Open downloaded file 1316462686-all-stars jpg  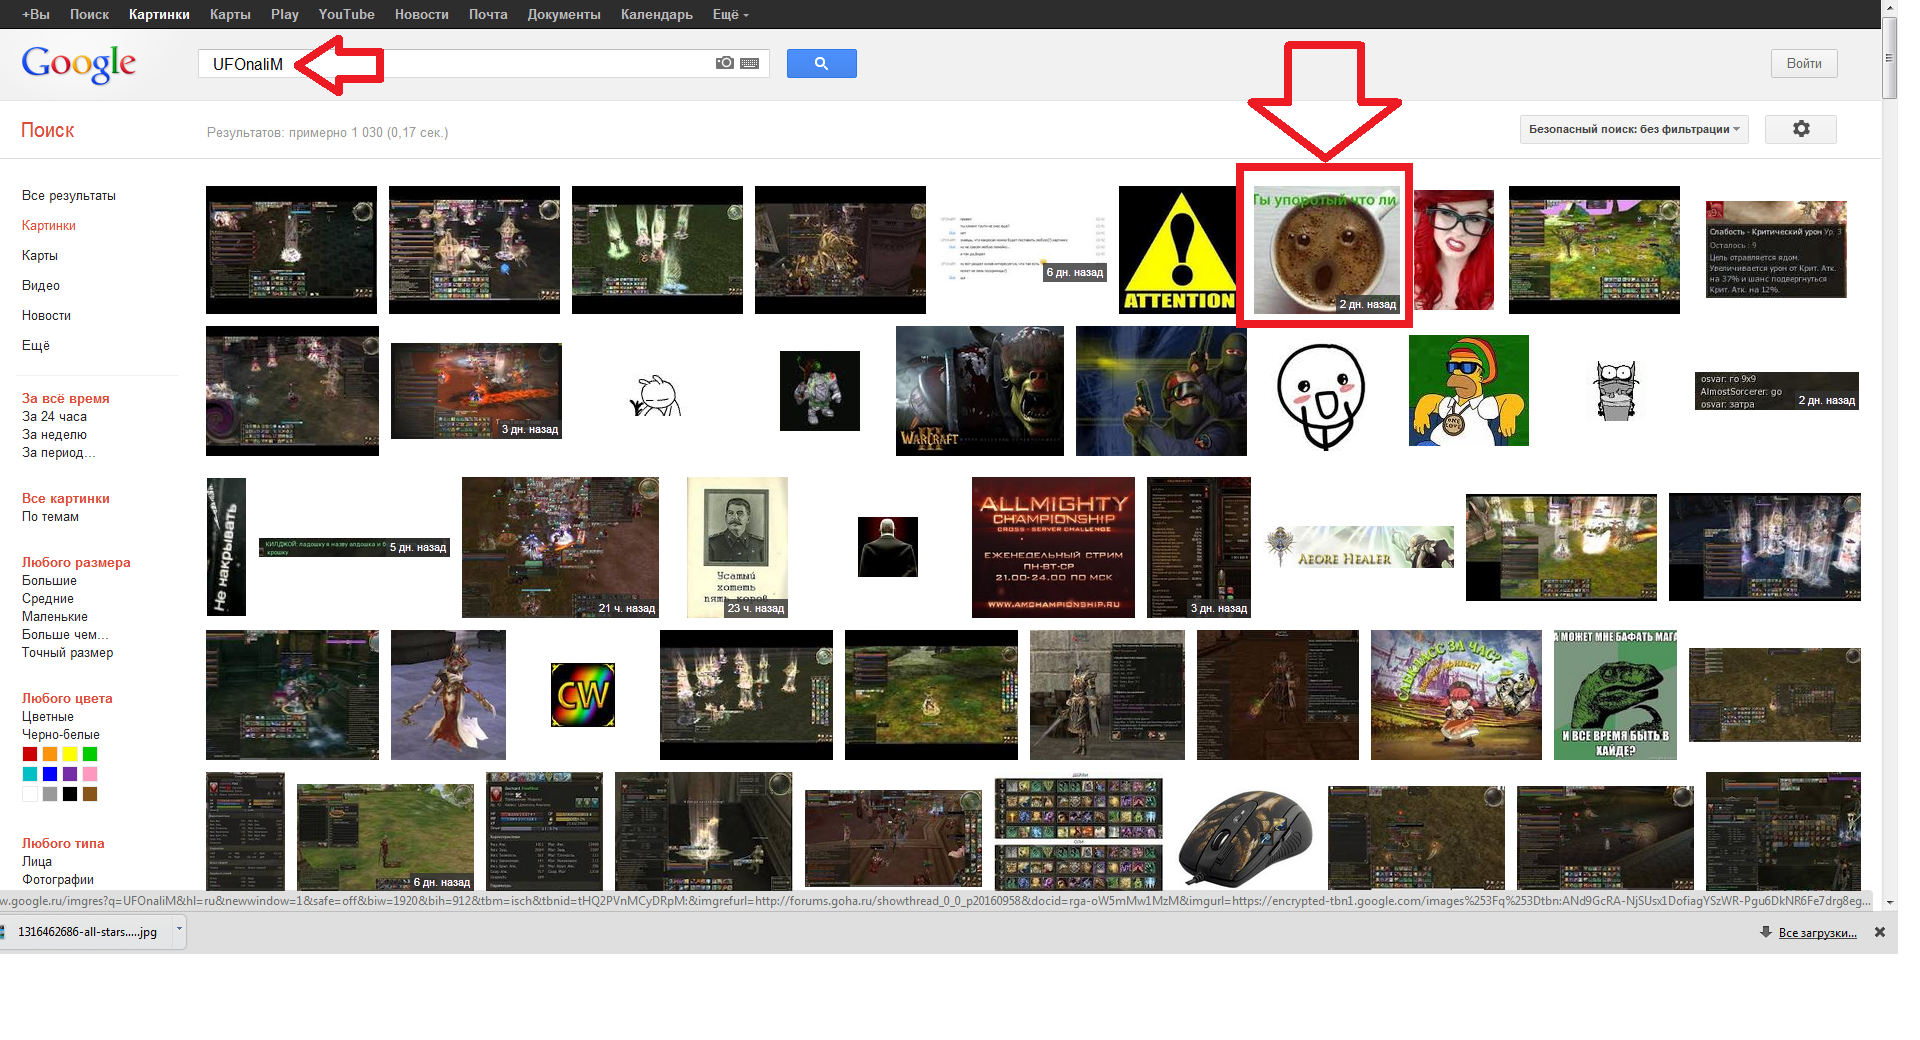(88, 932)
